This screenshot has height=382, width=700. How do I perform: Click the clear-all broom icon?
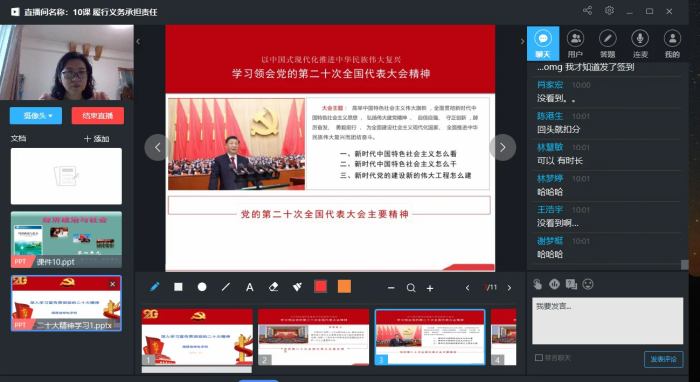(297, 287)
